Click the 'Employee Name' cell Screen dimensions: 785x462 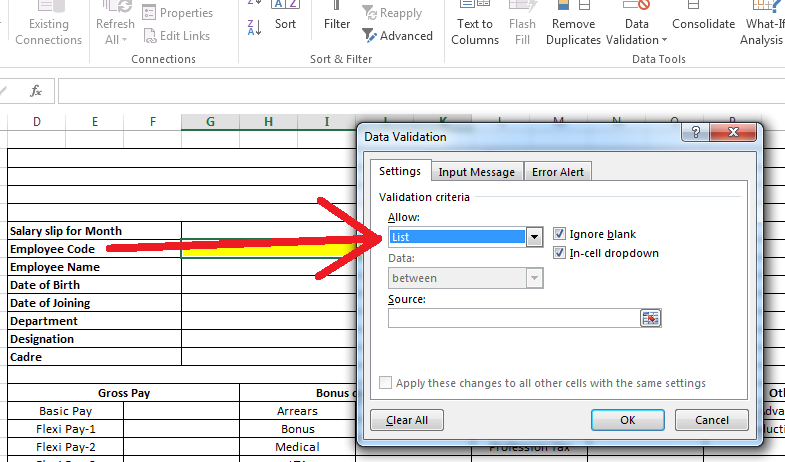coord(95,267)
